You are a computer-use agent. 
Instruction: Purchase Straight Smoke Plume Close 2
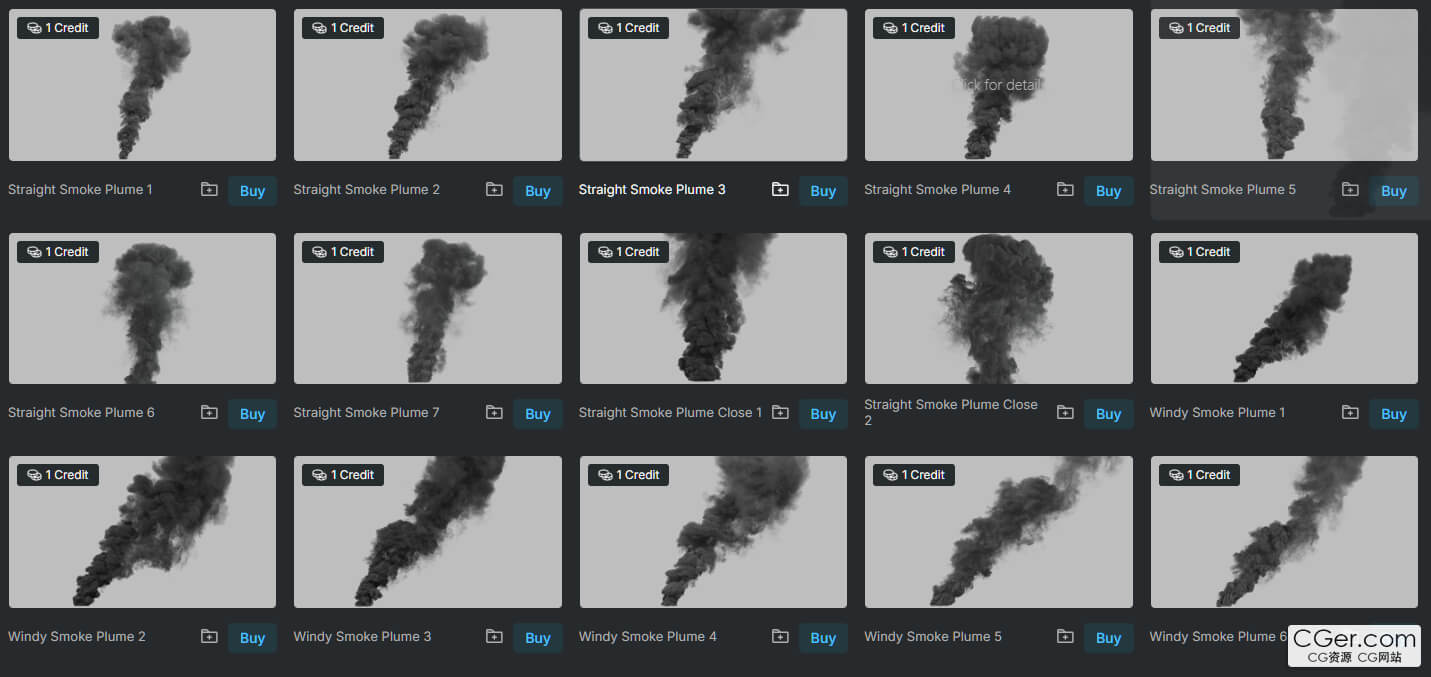coord(1108,414)
